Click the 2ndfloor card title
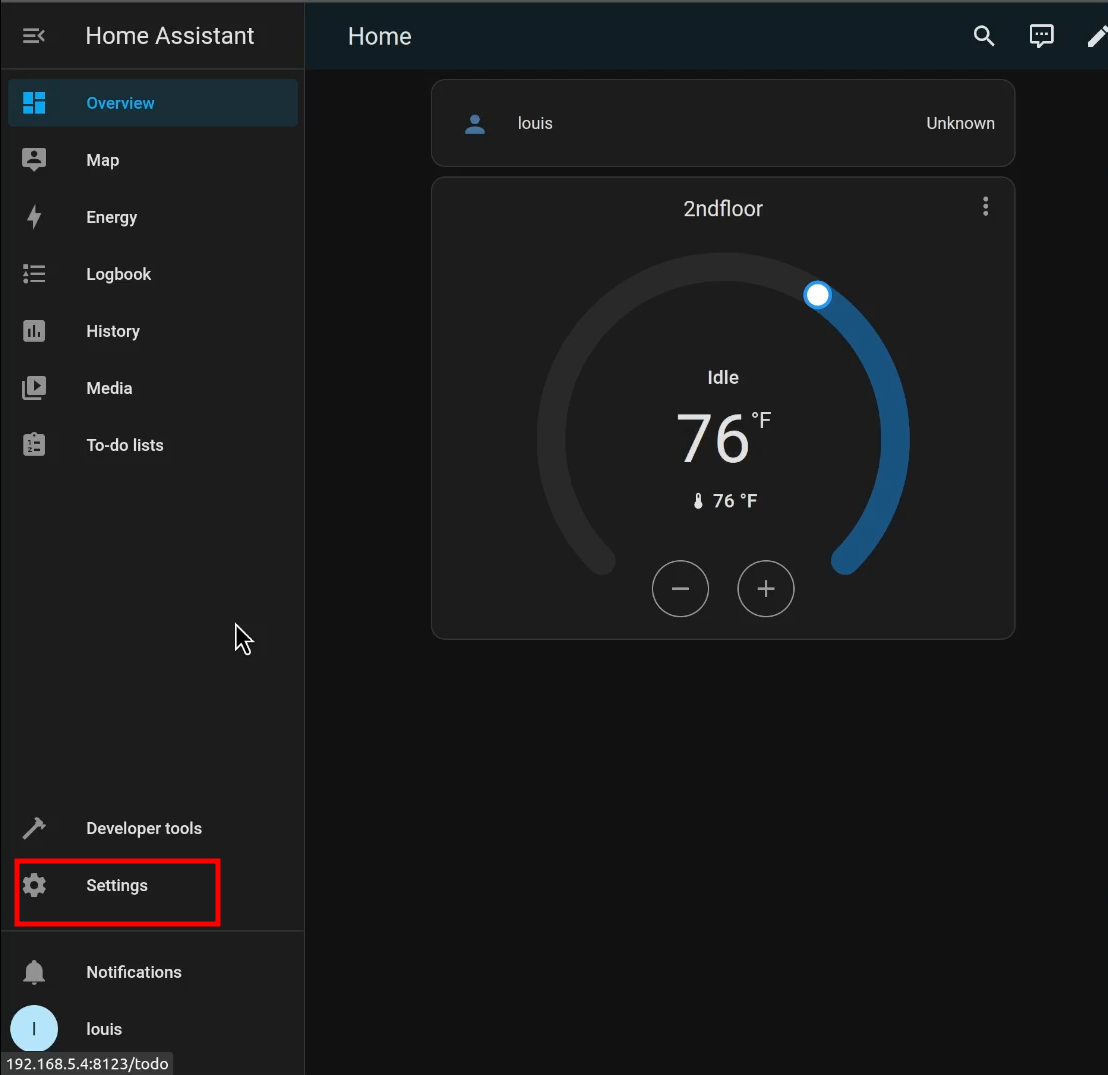The height and width of the screenshot is (1075, 1108). pos(723,208)
